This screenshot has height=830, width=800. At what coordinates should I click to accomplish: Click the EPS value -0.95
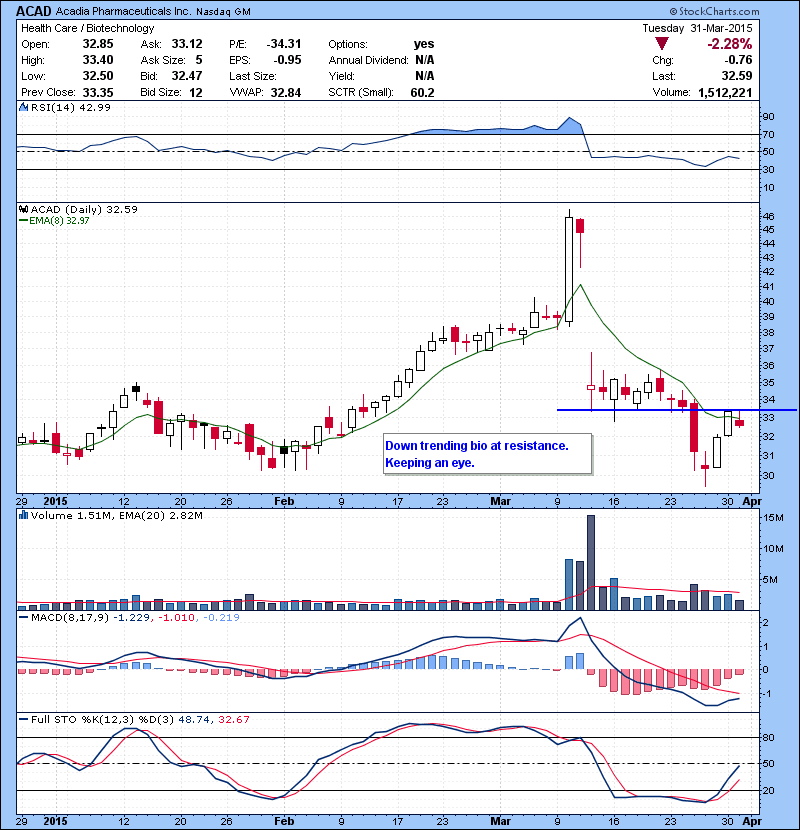coord(287,60)
